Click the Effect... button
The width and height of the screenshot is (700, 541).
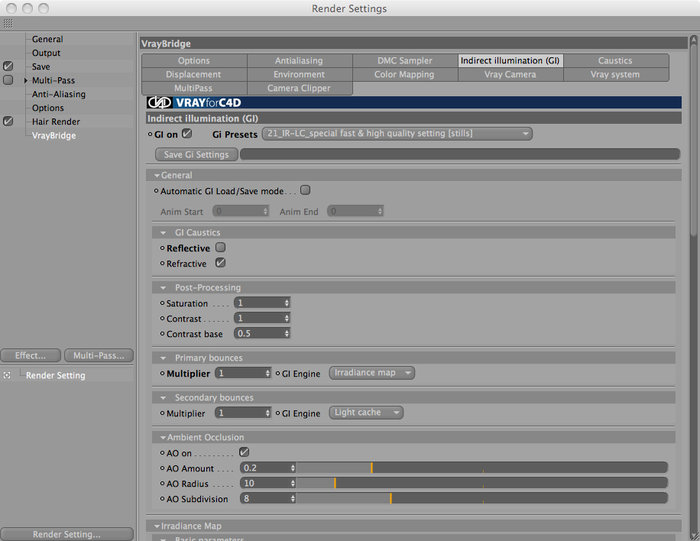(30, 356)
